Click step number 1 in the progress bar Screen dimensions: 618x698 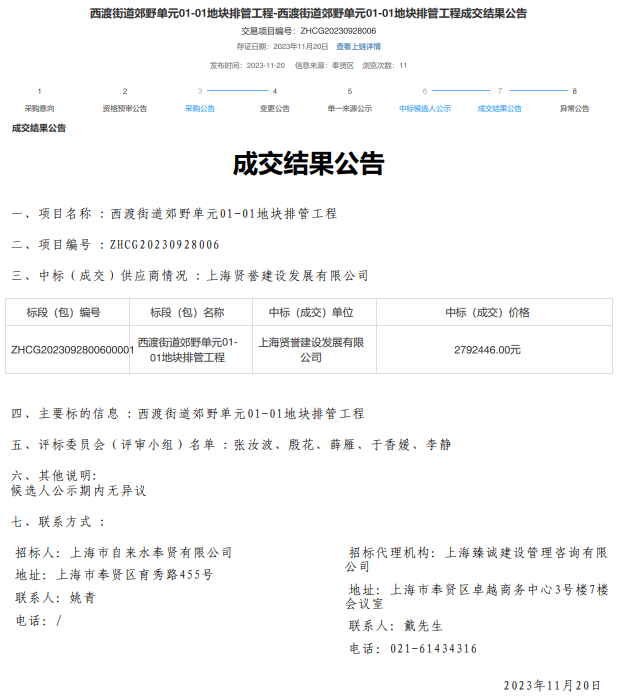coord(40,91)
